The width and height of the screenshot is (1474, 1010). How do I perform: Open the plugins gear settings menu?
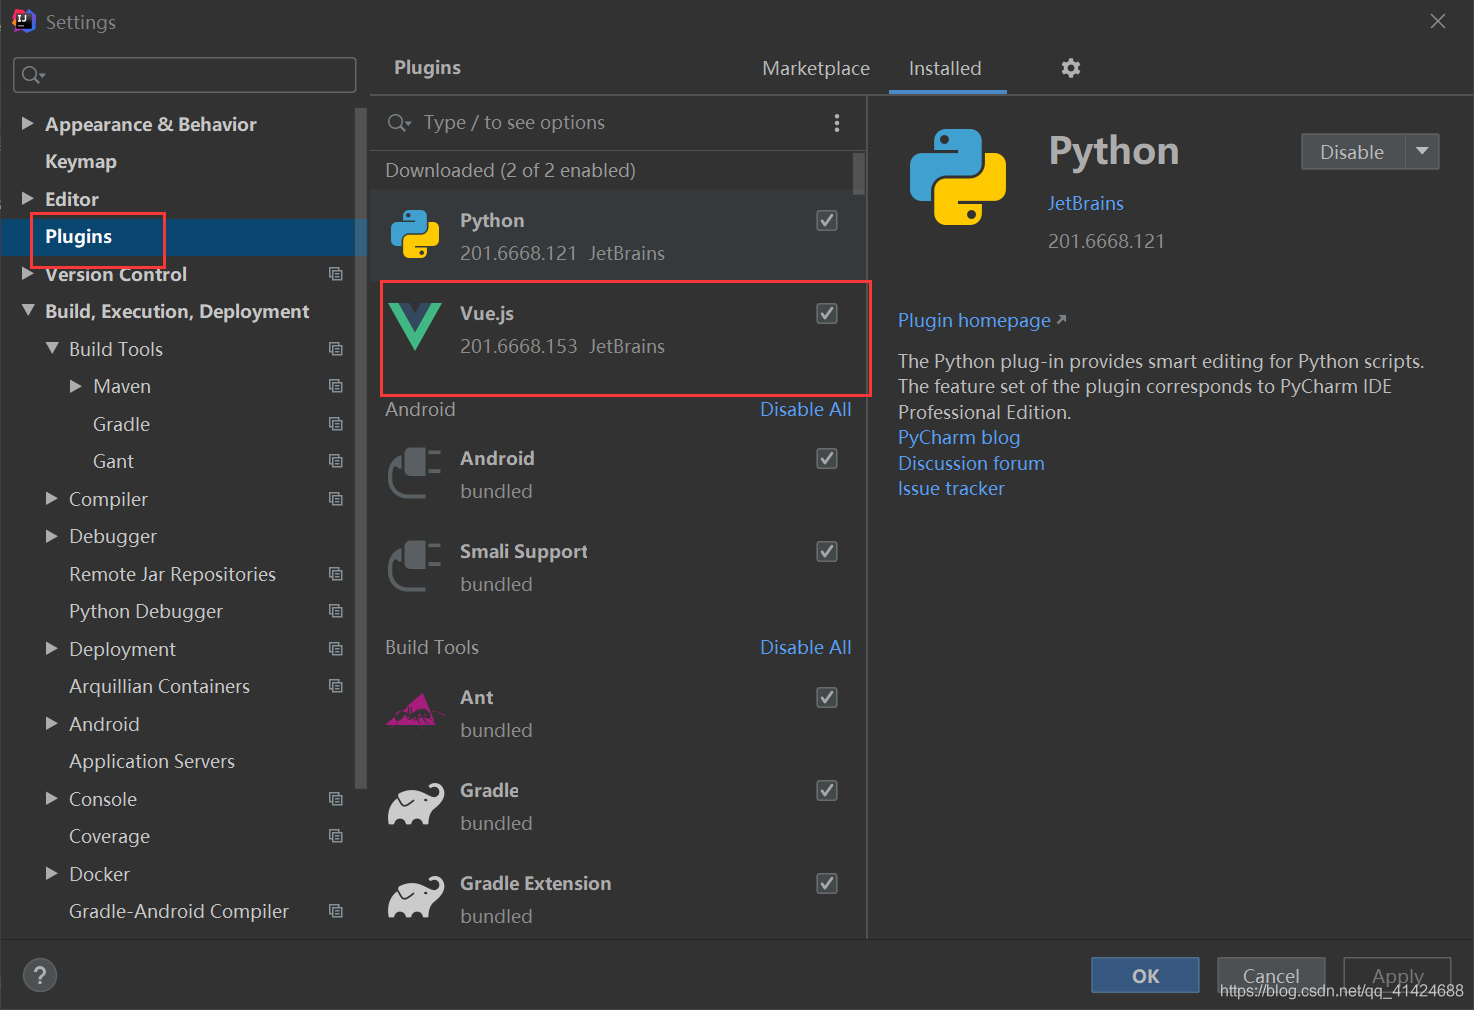[x=1071, y=68]
